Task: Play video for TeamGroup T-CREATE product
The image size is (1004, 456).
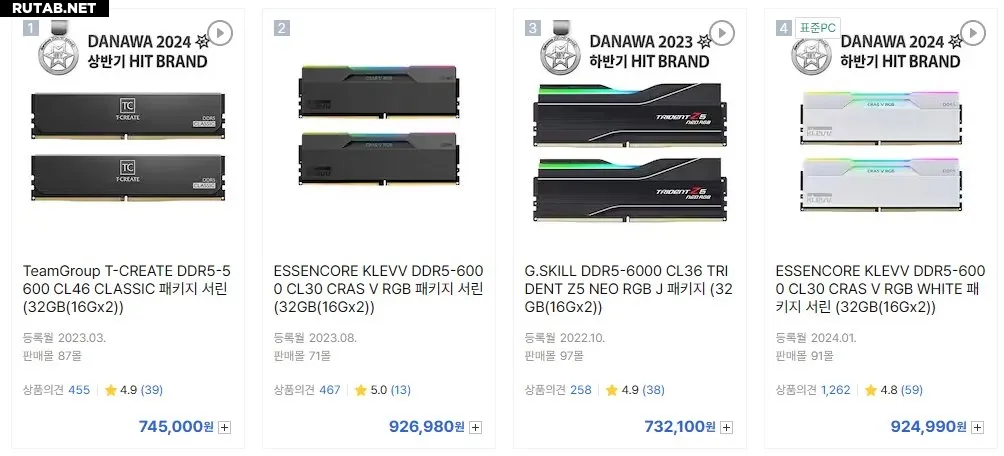Action: click(220, 33)
